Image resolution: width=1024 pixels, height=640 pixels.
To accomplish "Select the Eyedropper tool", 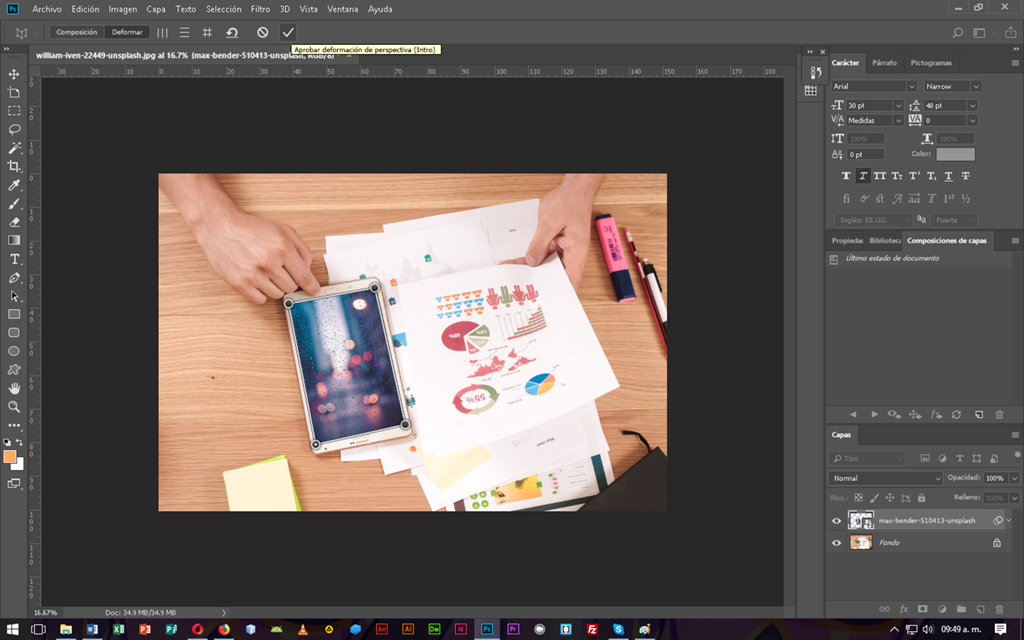I will 14,185.
